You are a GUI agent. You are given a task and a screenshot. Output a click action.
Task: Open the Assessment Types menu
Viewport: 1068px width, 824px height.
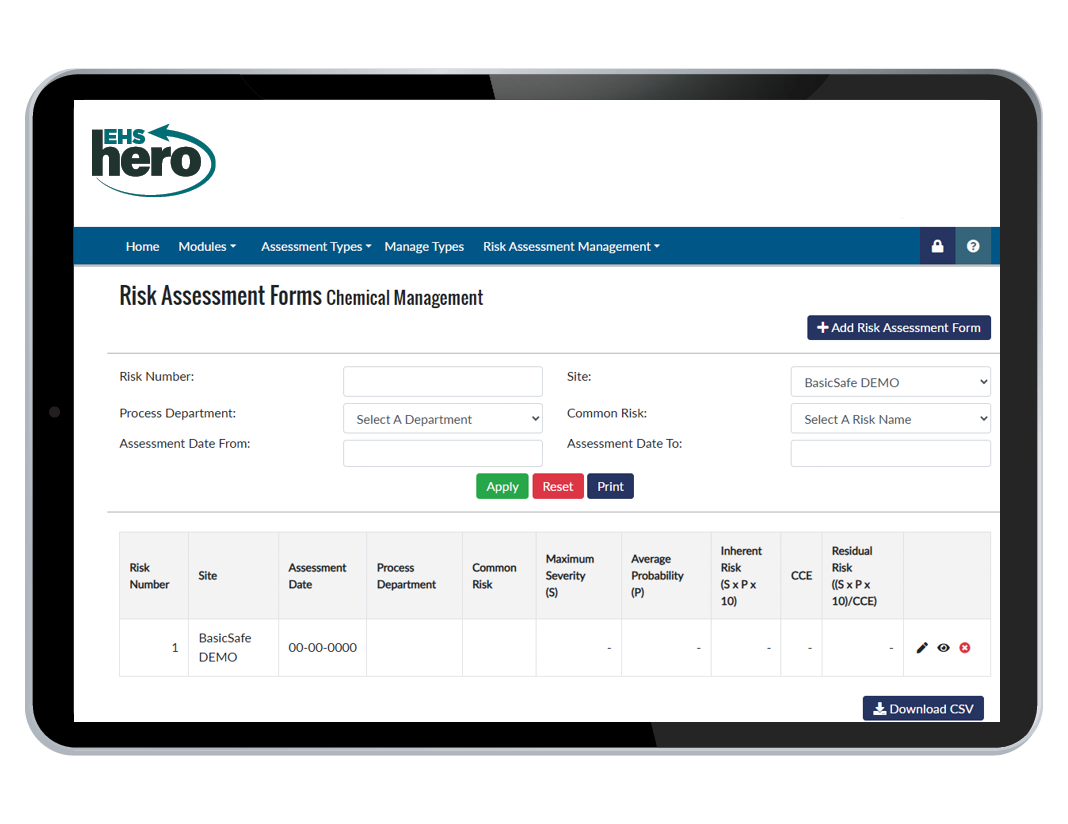coord(315,246)
